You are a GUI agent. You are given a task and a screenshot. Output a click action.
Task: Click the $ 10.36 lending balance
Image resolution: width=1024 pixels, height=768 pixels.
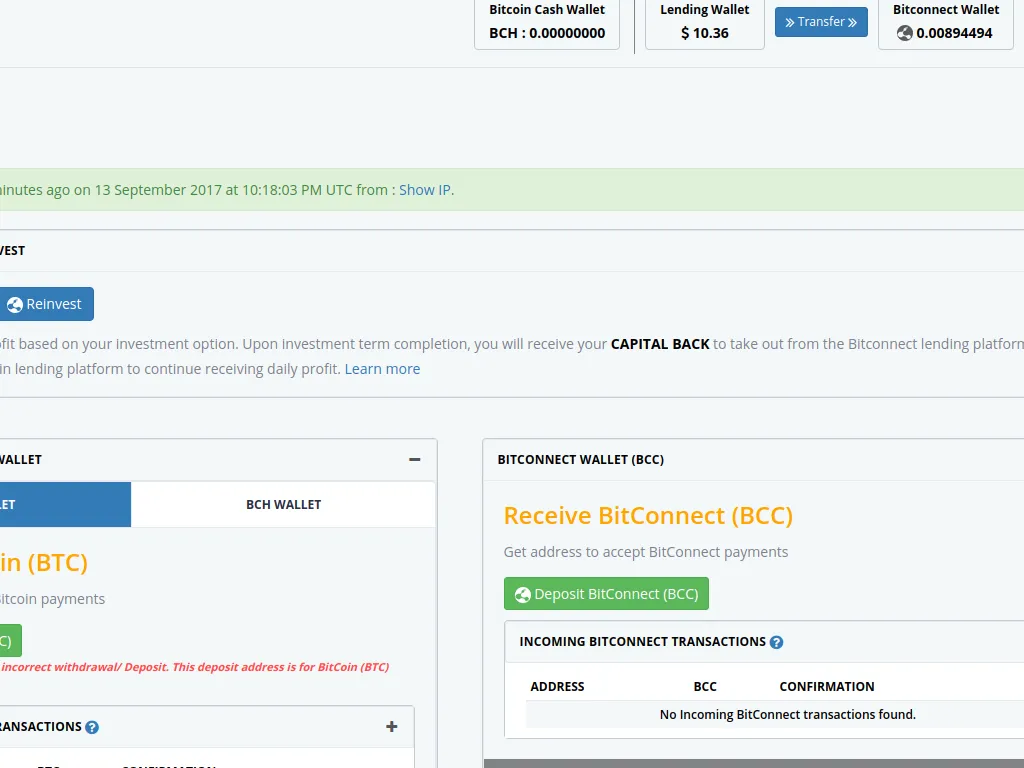point(705,33)
